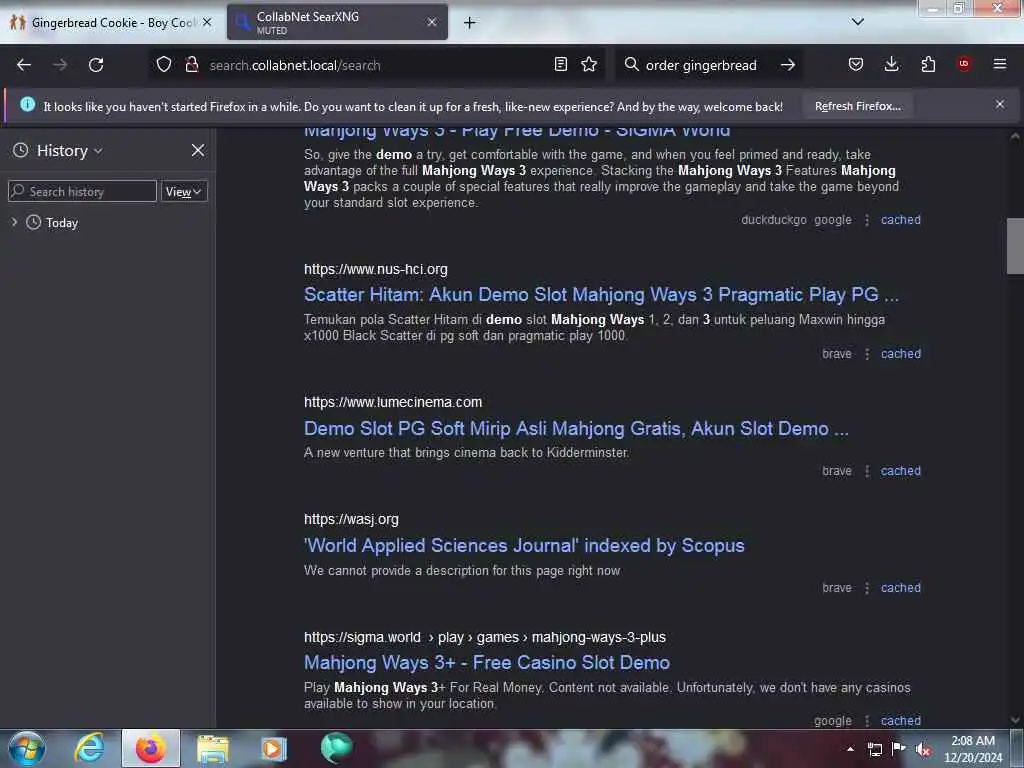Click the address bar URL

tap(295, 65)
